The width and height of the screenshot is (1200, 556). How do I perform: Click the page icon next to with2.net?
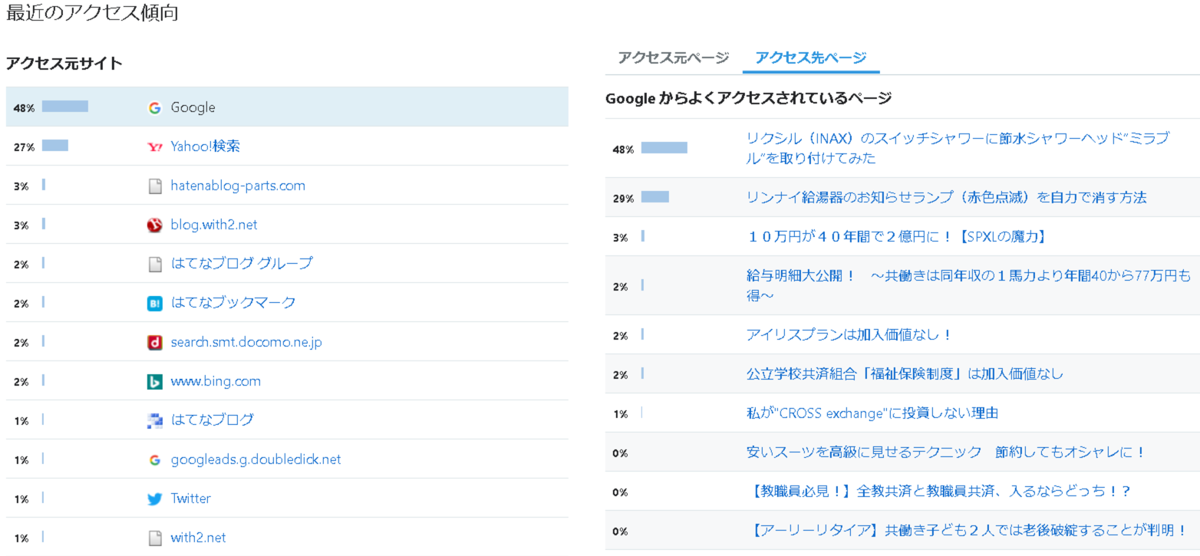pos(154,538)
